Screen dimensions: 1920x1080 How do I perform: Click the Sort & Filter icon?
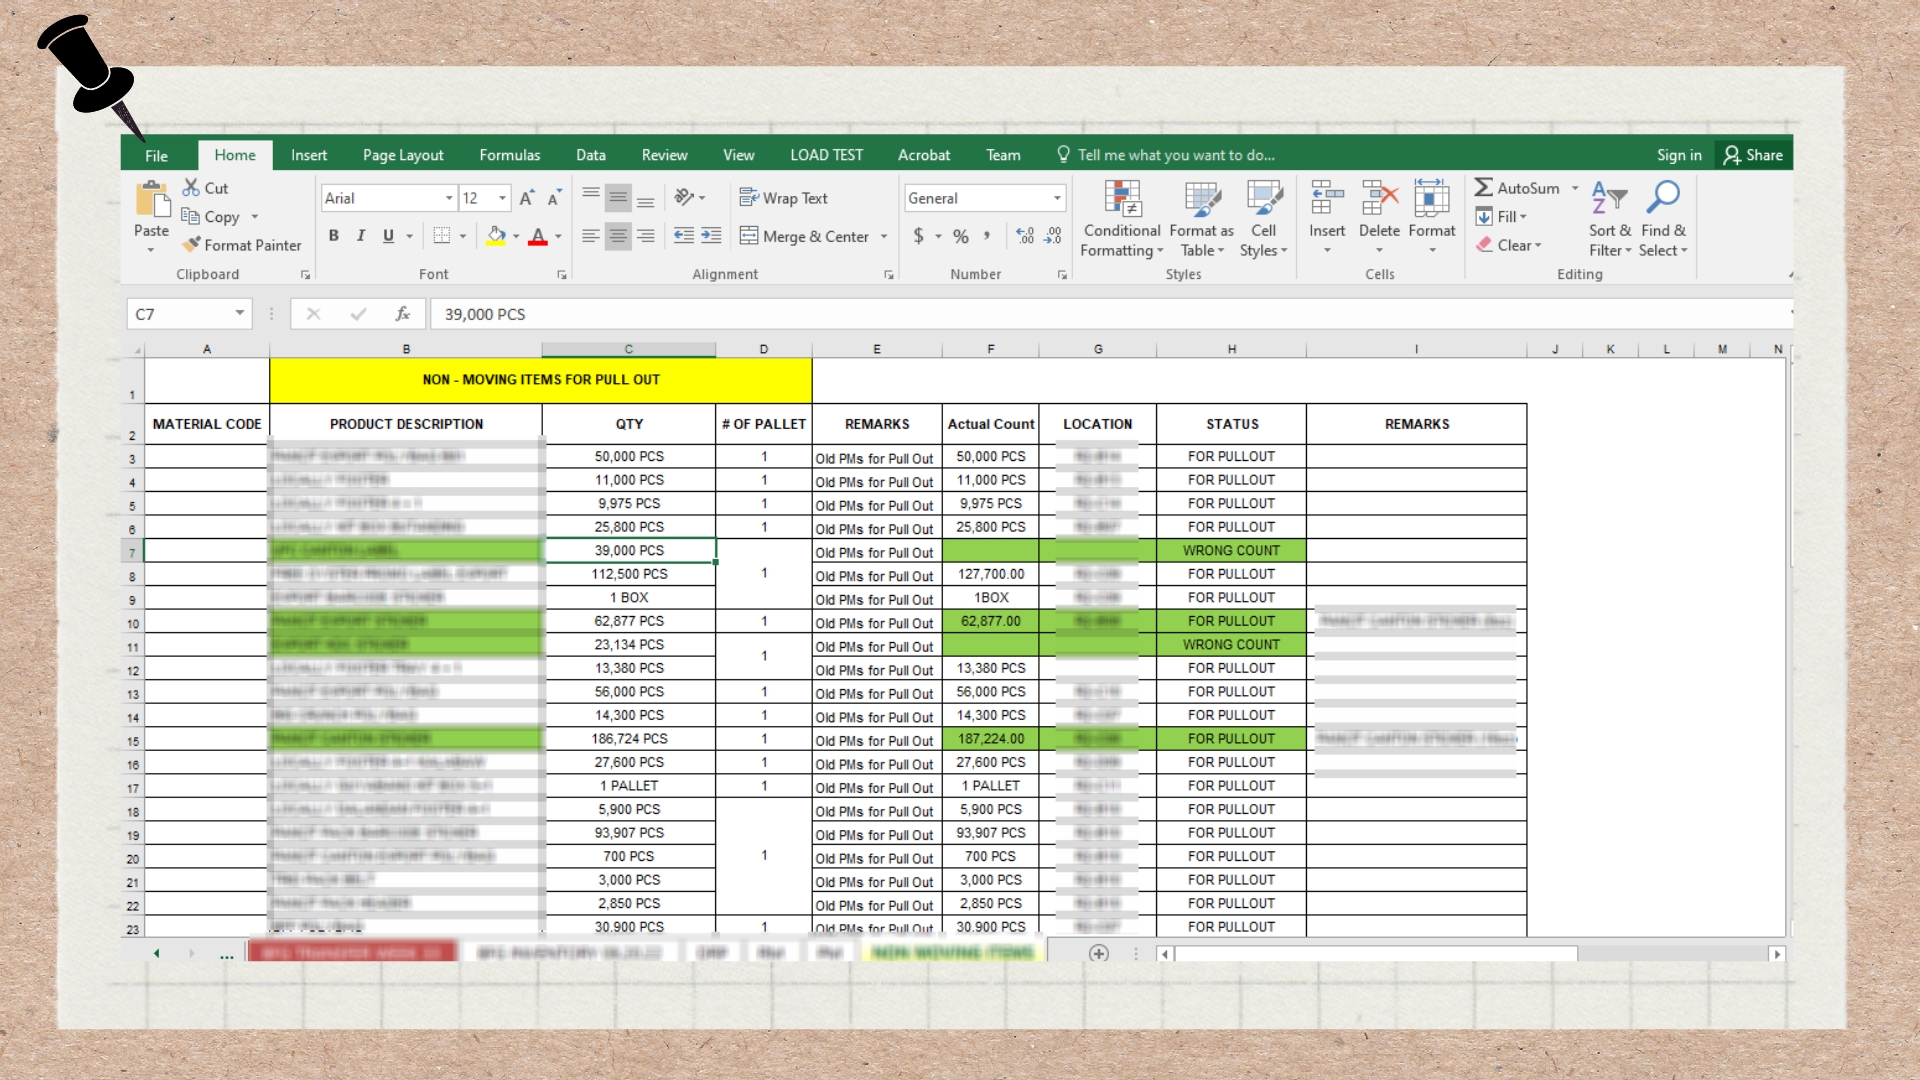coord(1609,197)
